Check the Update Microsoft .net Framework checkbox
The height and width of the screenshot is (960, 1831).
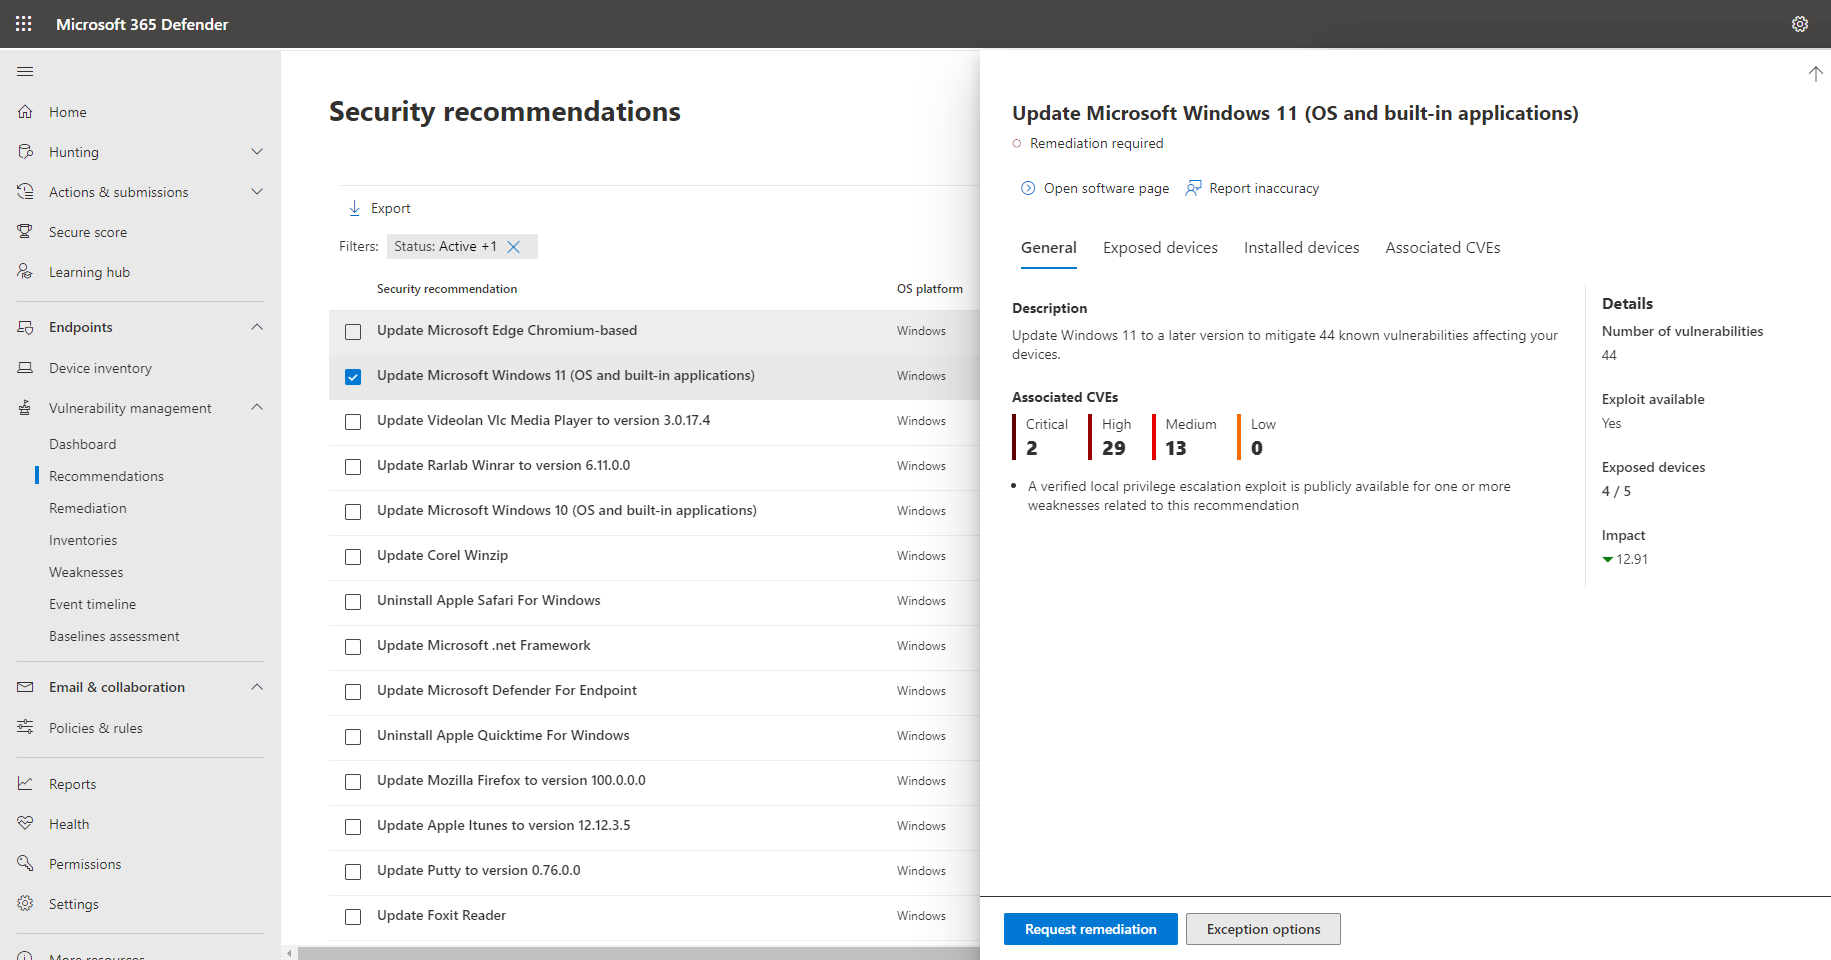[x=353, y=647]
